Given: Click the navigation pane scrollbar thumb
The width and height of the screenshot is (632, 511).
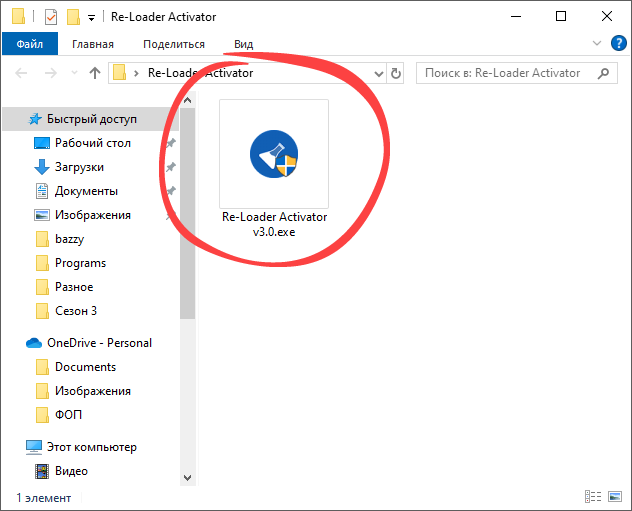Looking at the screenshot, I should click(x=187, y=214).
